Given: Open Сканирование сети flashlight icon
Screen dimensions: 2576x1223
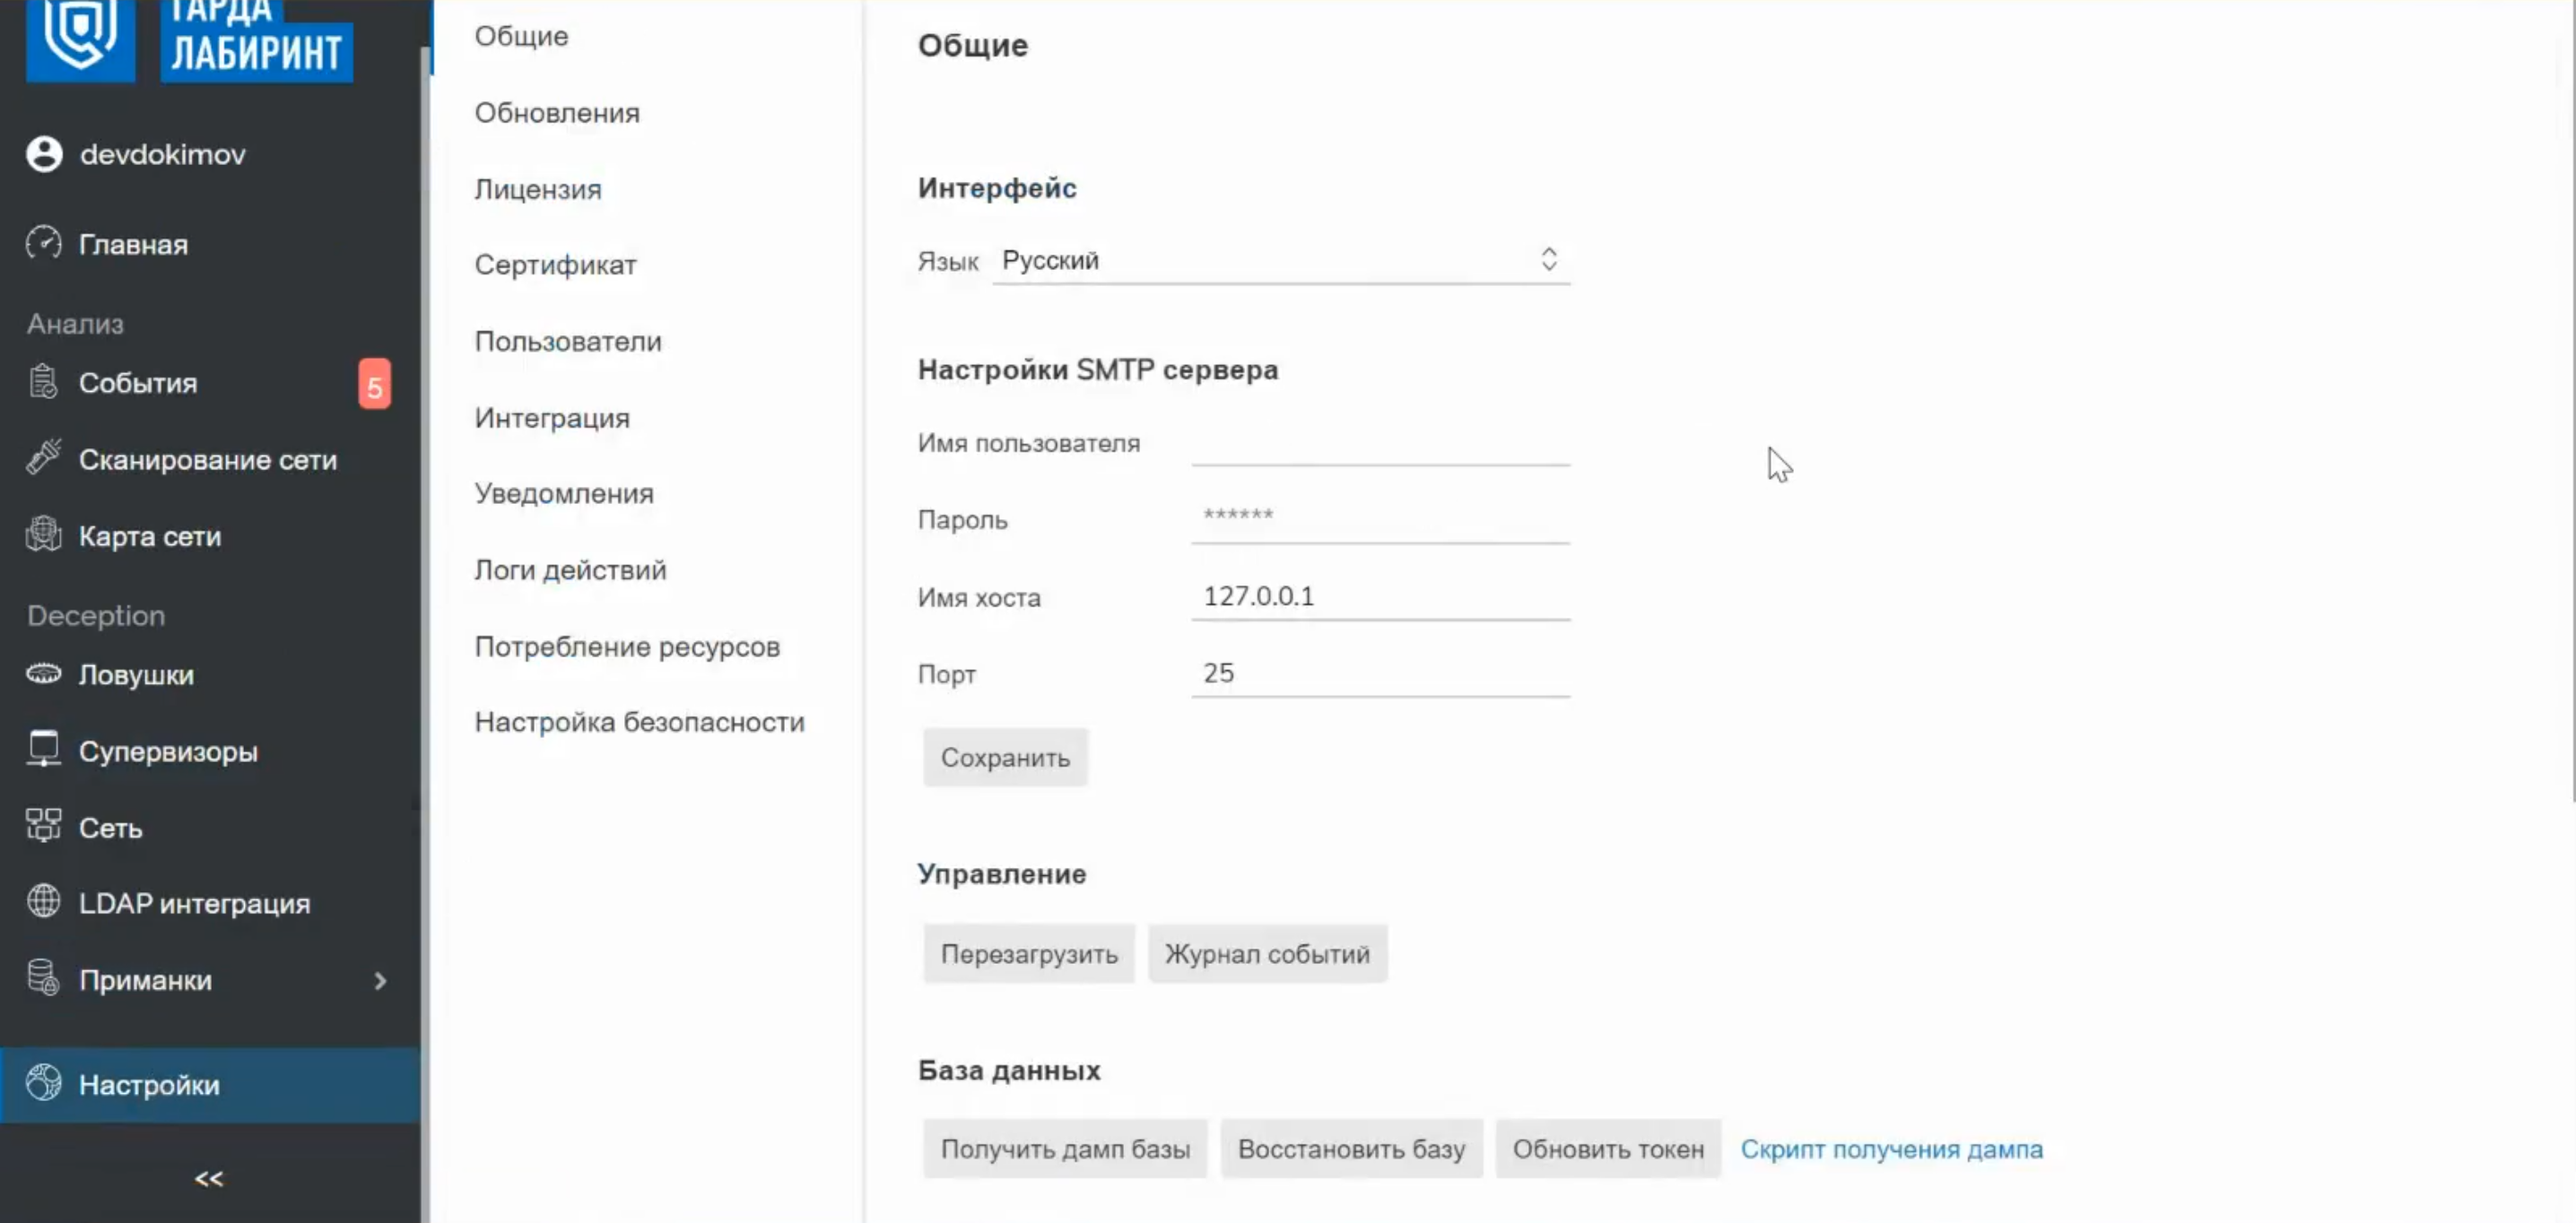Looking at the screenshot, I should point(43,458).
